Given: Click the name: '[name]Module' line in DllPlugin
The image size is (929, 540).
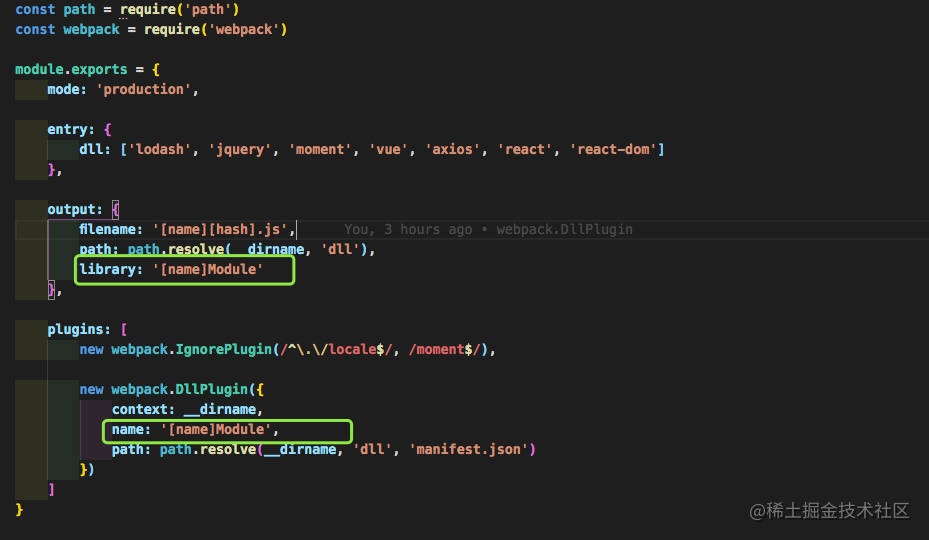Looking at the screenshot, I should pos(196,430).
